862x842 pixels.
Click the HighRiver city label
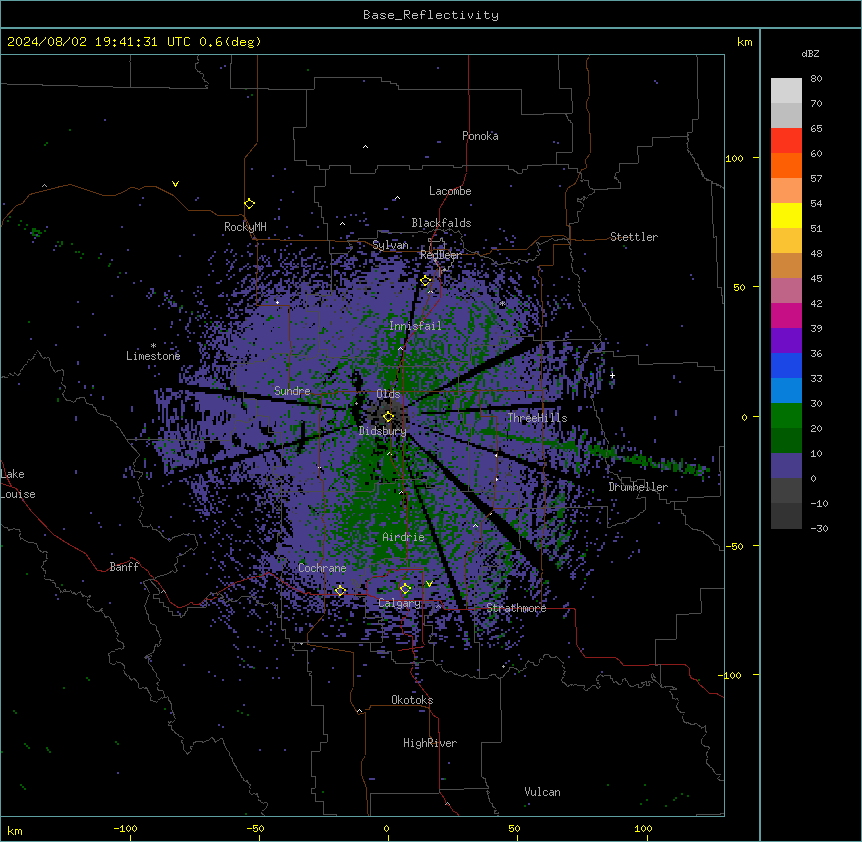(x=430, y=743)
